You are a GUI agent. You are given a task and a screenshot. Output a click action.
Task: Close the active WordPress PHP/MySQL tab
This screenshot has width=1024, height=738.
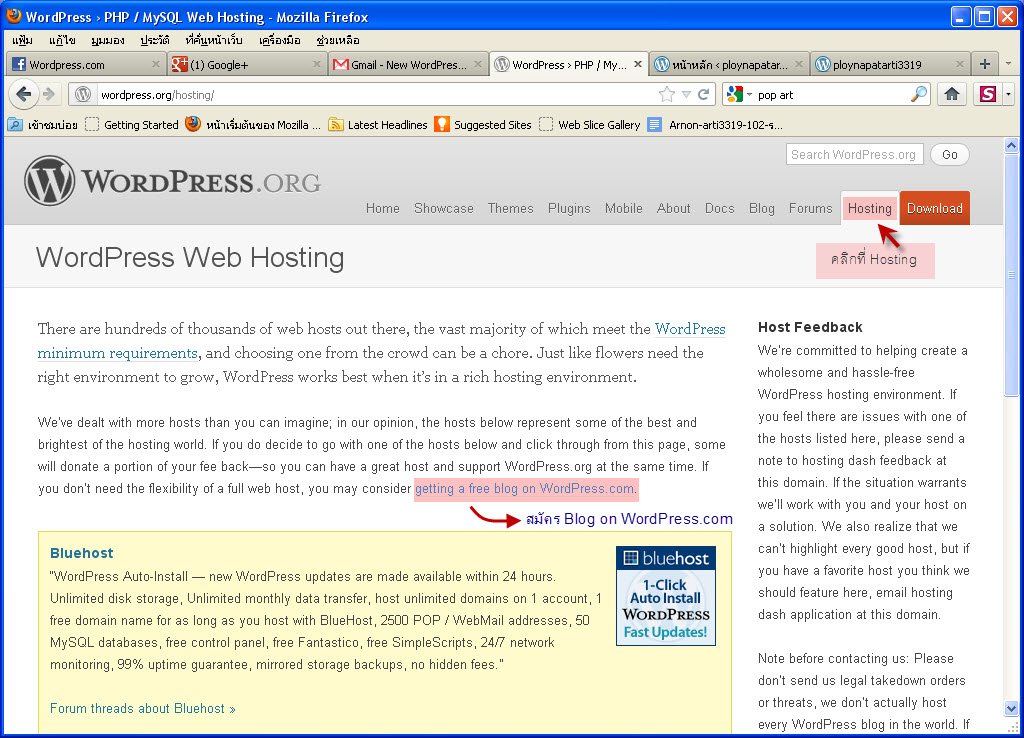[638, 64]
